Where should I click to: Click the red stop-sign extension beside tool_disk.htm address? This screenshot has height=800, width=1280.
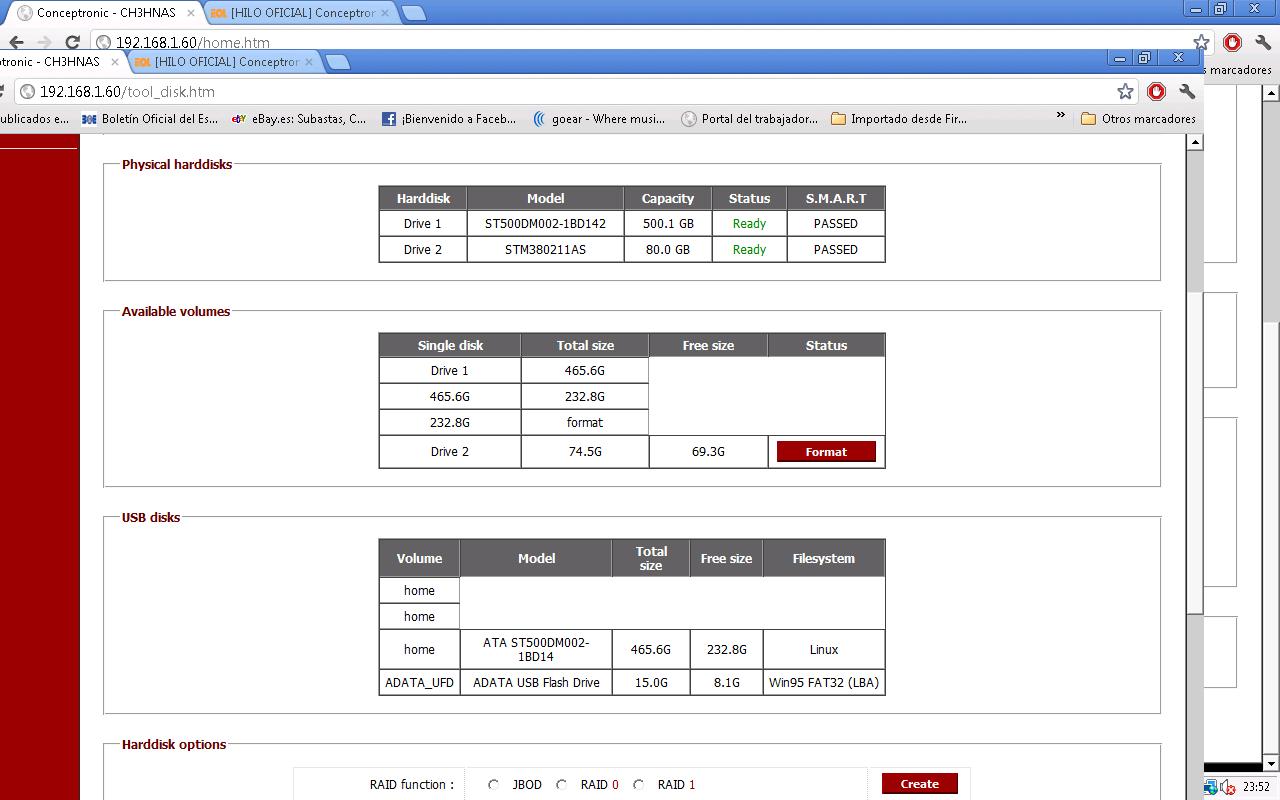(1156, 92)
